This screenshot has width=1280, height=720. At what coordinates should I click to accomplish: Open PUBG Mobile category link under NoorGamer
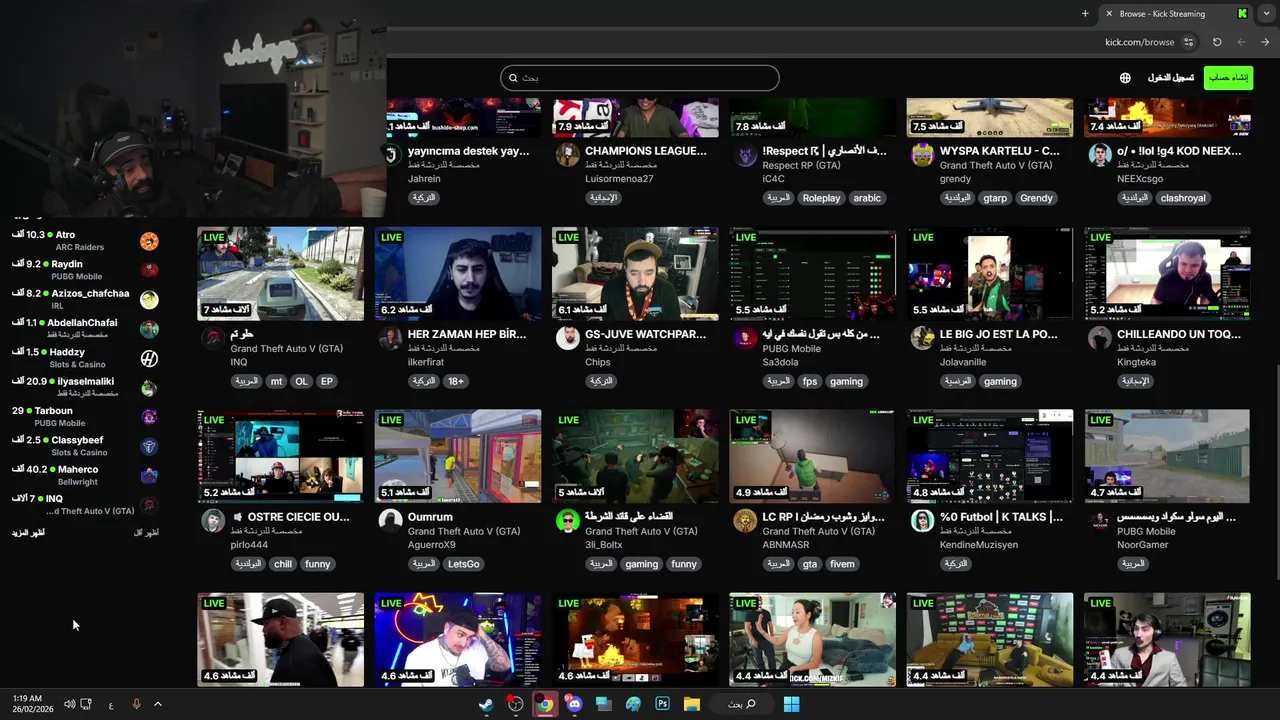pyautogui.click(x=1146, y=531)
